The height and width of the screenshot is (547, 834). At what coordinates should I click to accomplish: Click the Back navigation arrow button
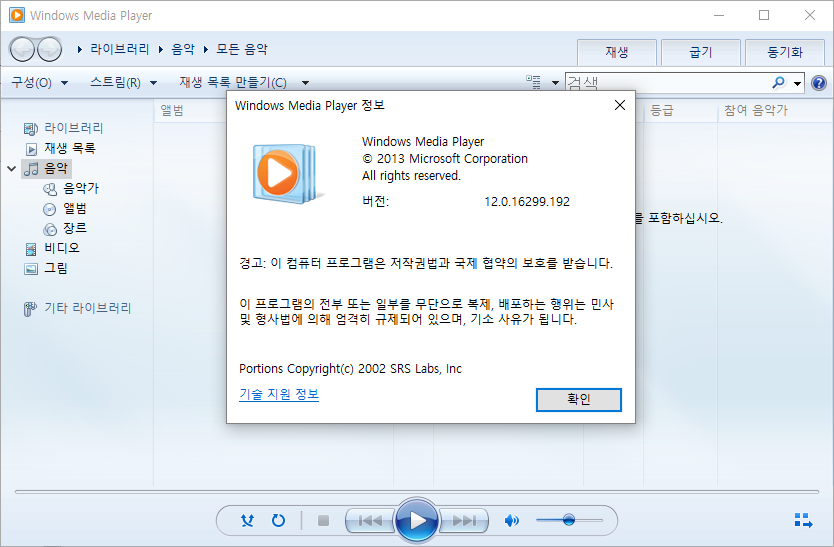pos(22,49)
